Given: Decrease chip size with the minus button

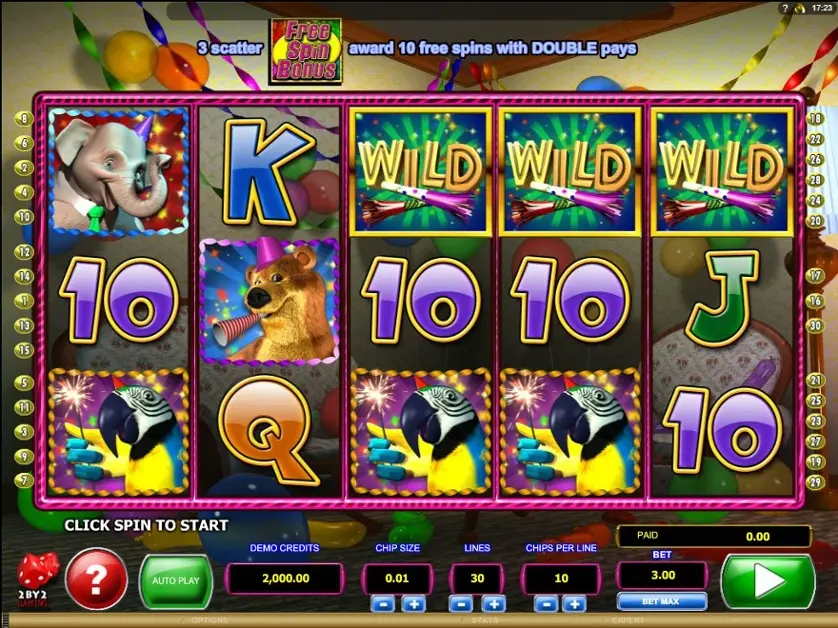Looking at the screenshot, I should (383, 604).
